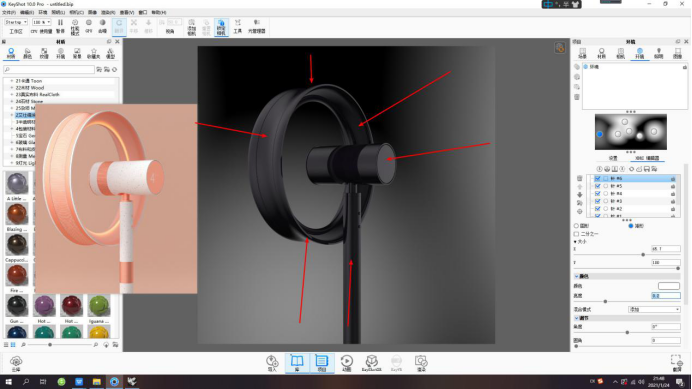Open the 100 % CPU usage dropdown
The width and height of the screenshot is (692, 389).
(x=41, y=22)
